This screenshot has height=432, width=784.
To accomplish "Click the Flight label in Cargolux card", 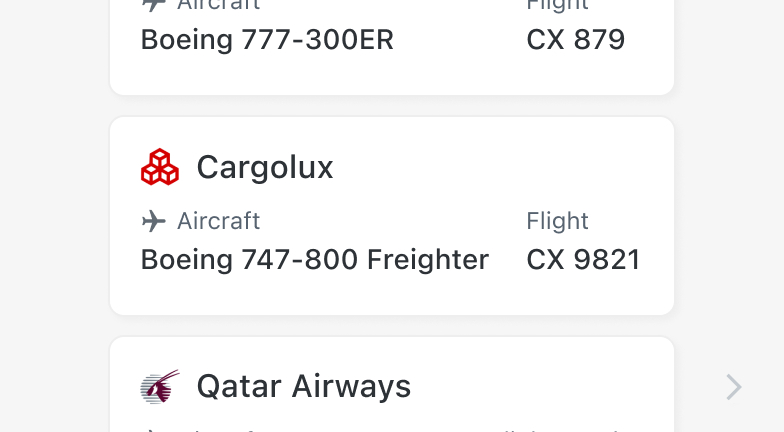I will [x=557, y=221].
